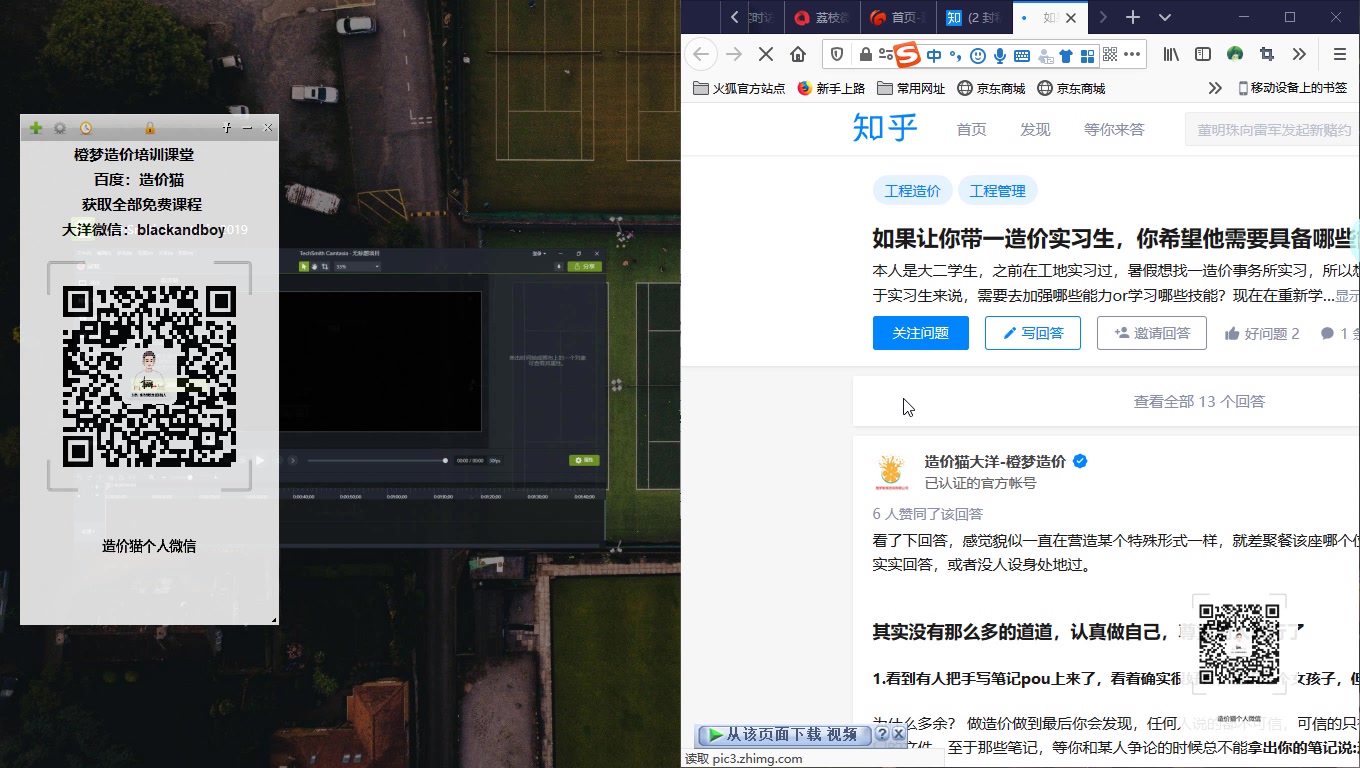
Task: Go to the 等你来答 navigation item
Action: (1114, 129)
